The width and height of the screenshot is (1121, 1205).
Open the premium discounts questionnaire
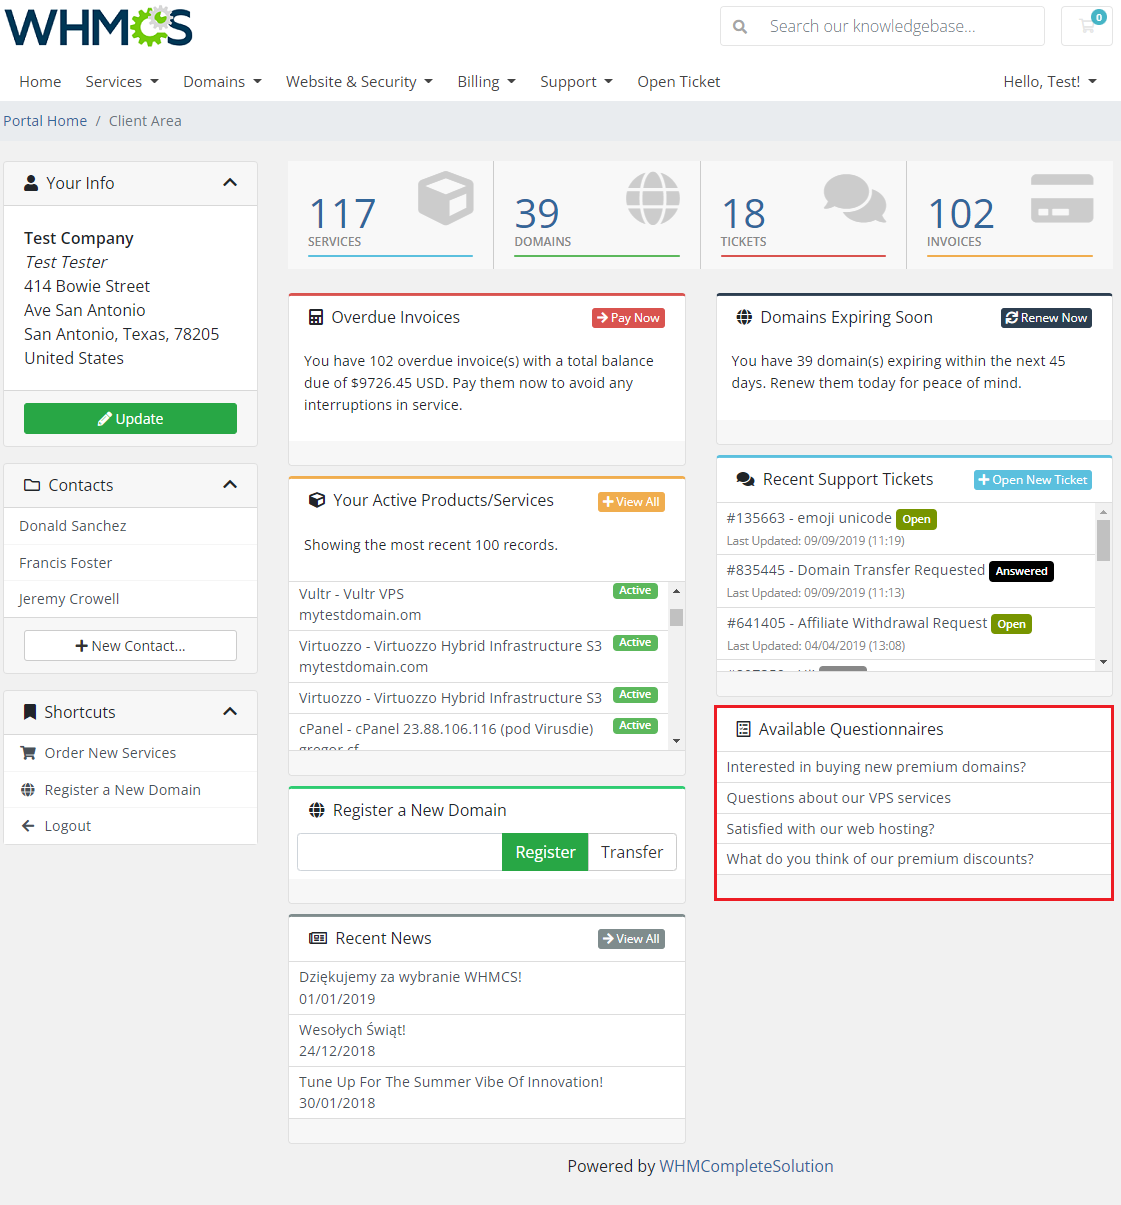pos(914,859)
